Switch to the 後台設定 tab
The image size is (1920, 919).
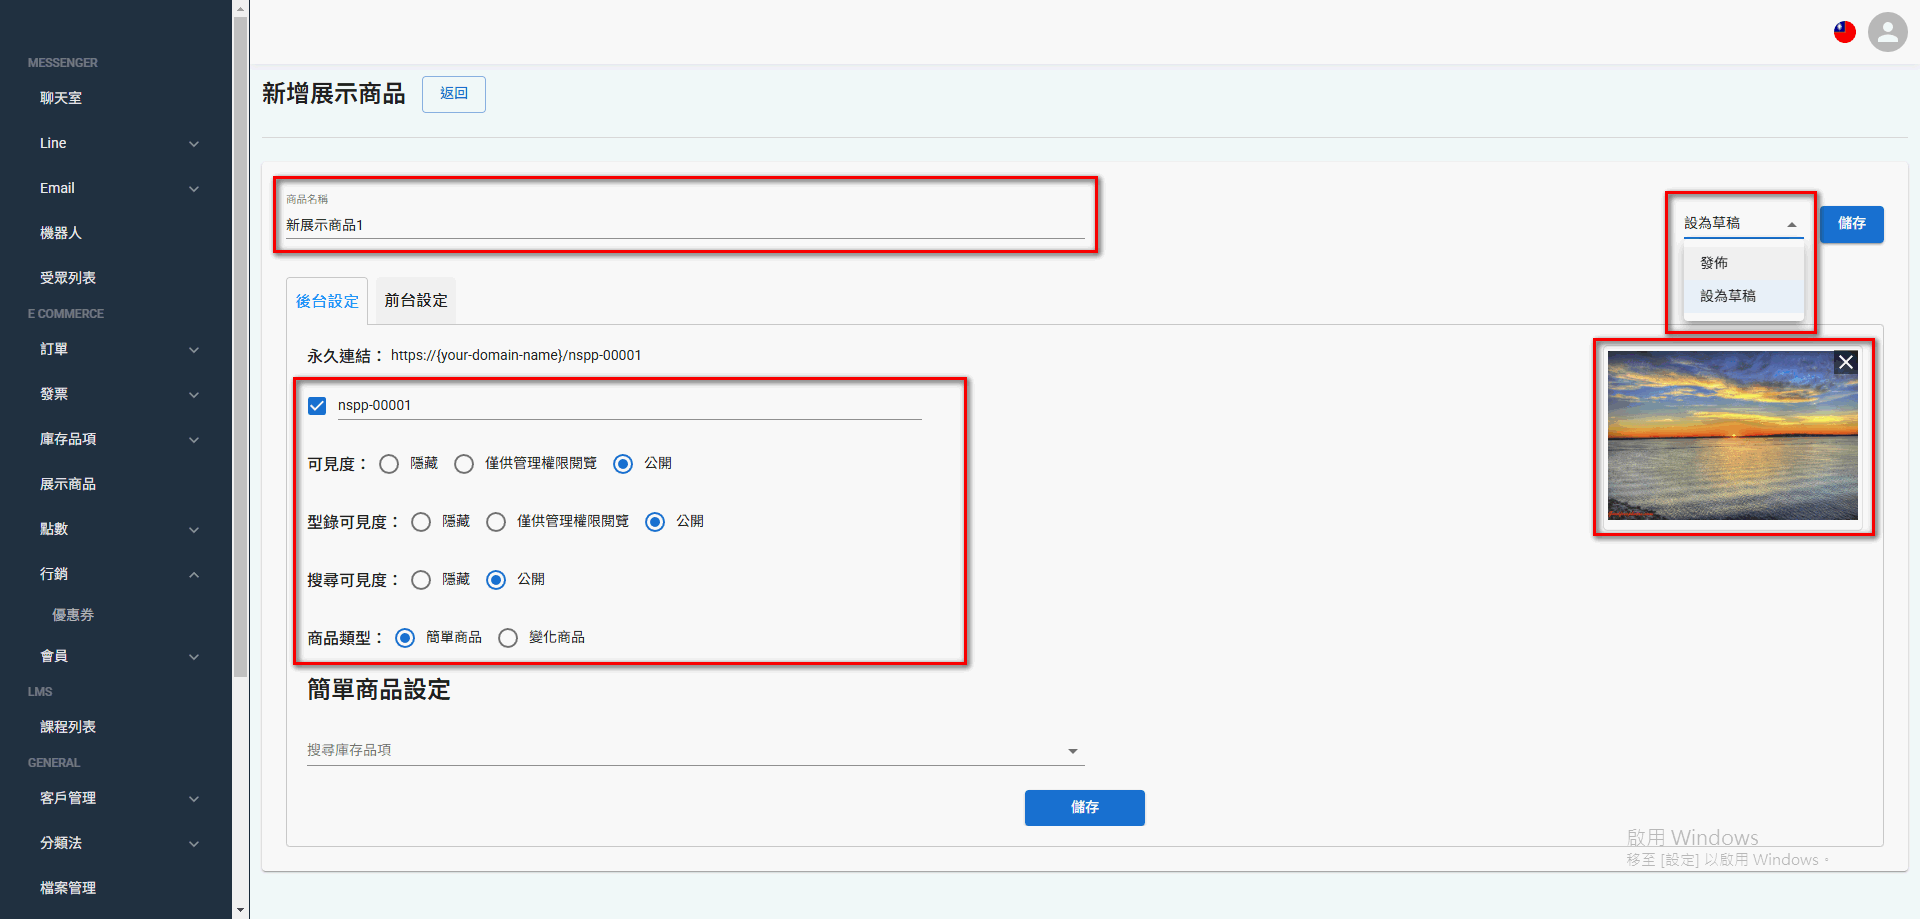click(x=327, y=301)
